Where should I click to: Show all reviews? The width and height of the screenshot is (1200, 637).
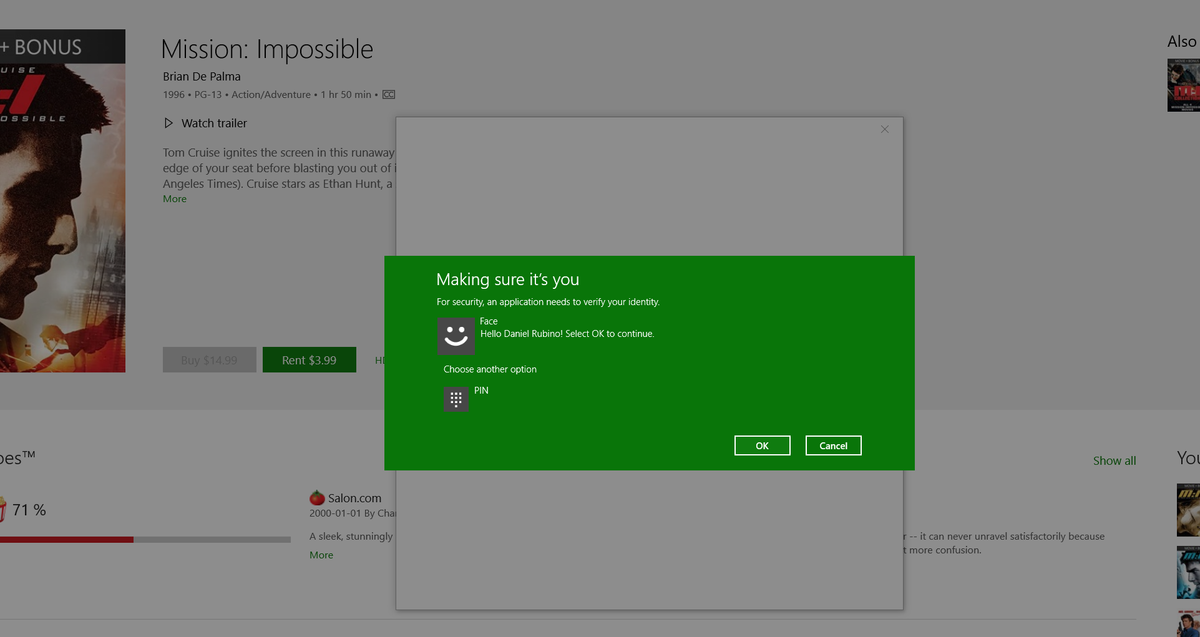[1114, 460]
